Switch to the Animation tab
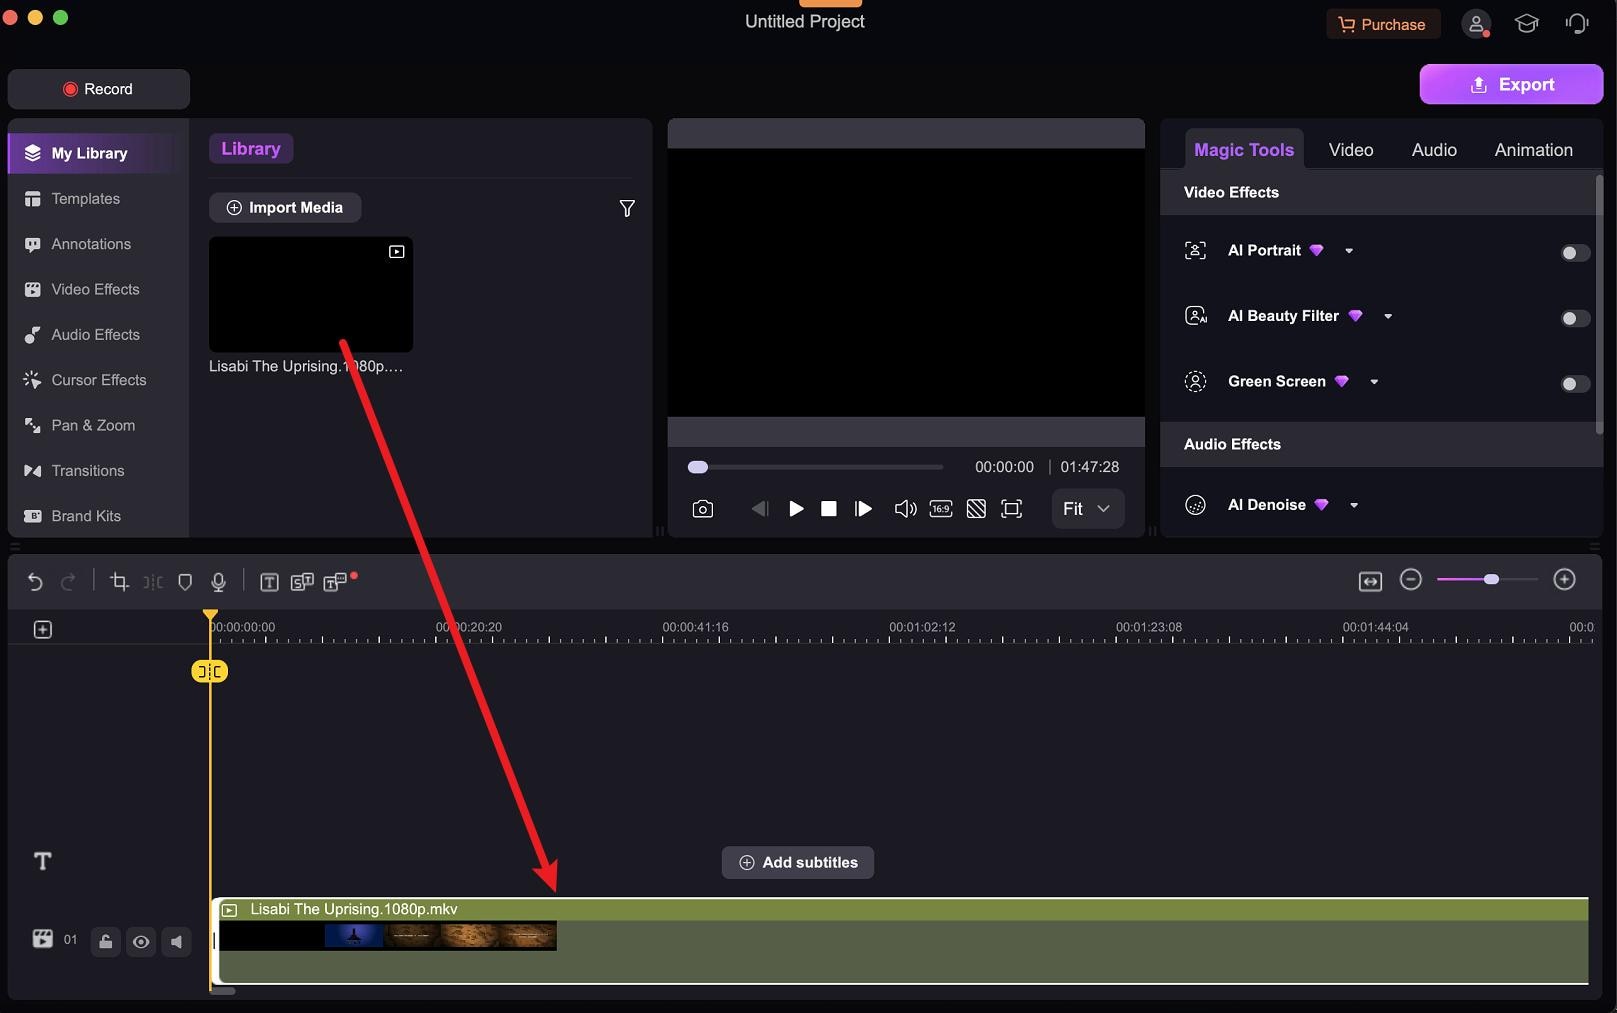This screenshot has height=1013, width=1617. [x=1533, y=149]
